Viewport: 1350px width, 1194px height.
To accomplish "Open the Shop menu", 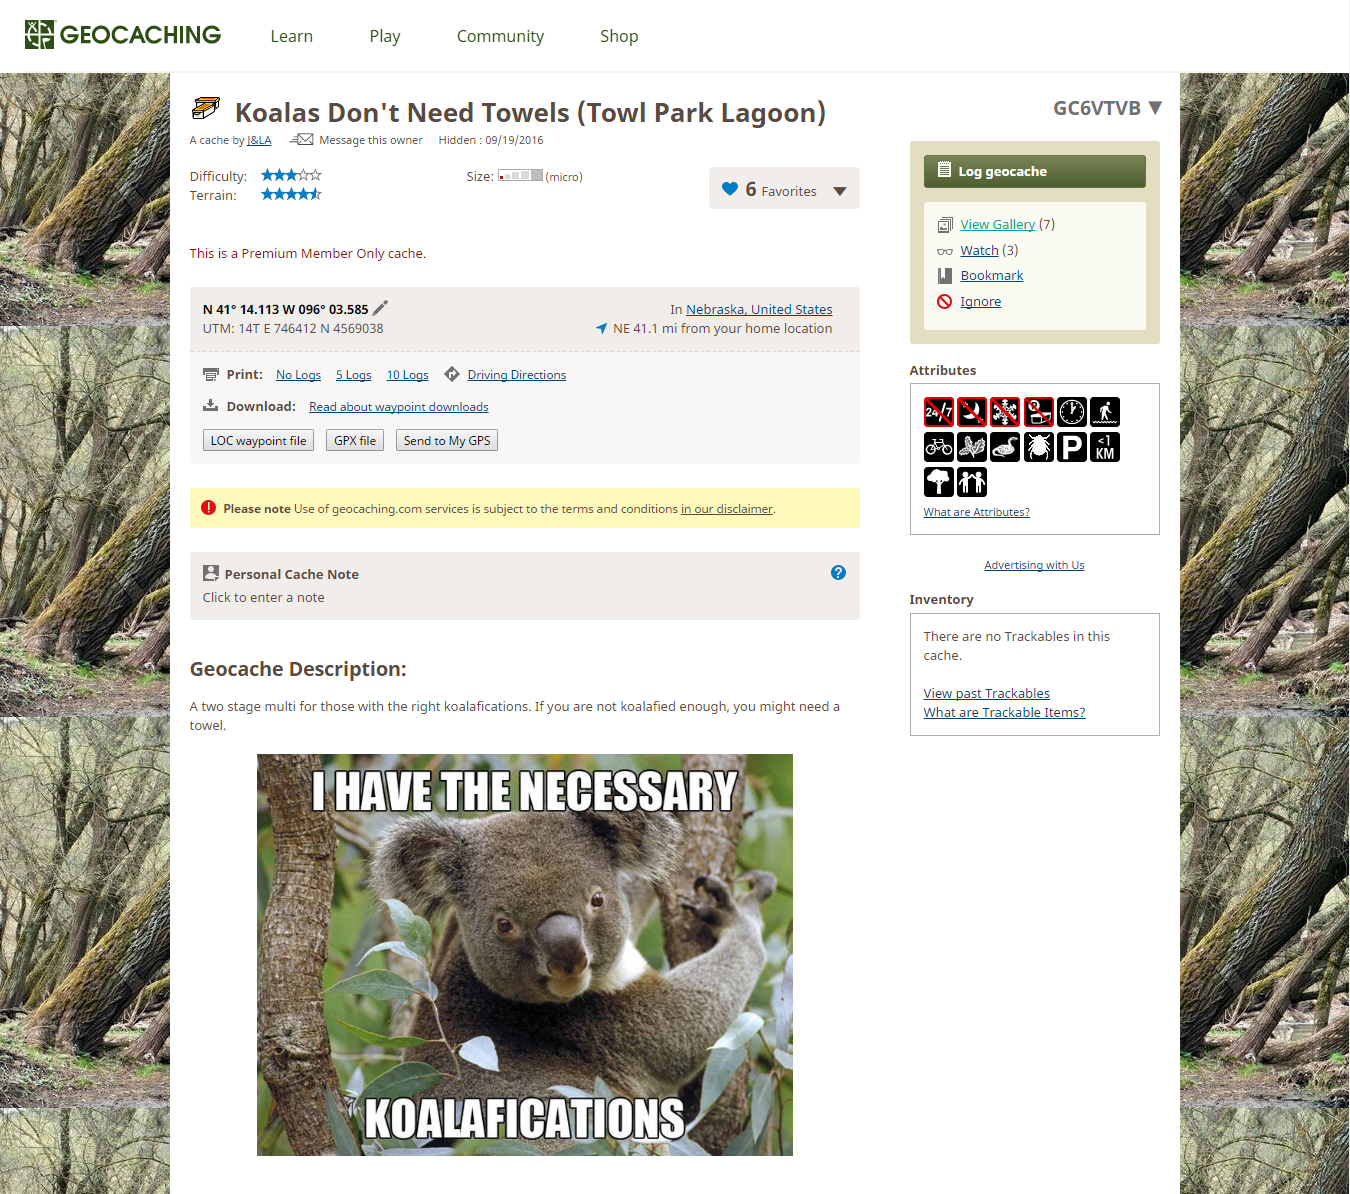I will pyautogui.click(x=619, y=36).
